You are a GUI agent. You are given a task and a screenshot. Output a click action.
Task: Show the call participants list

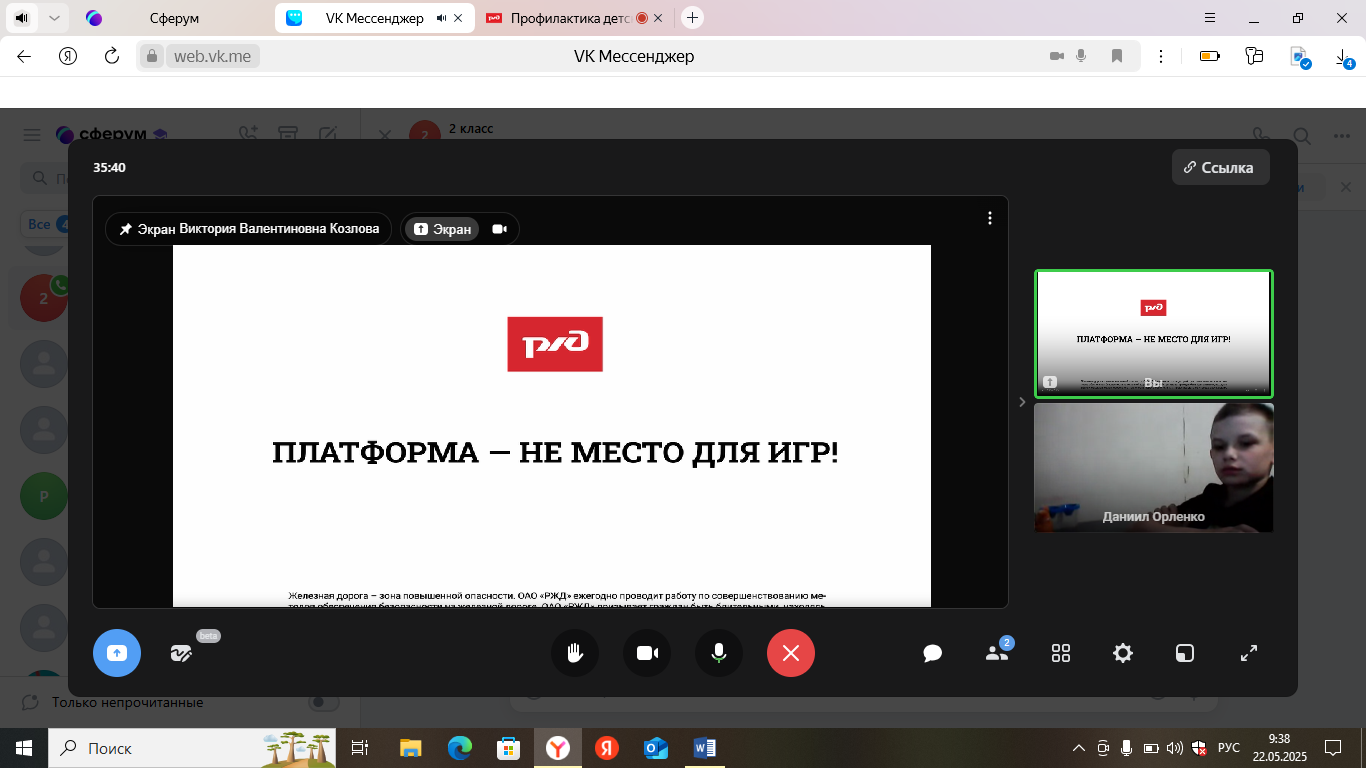pyautogui.click(x=997, y=653)
